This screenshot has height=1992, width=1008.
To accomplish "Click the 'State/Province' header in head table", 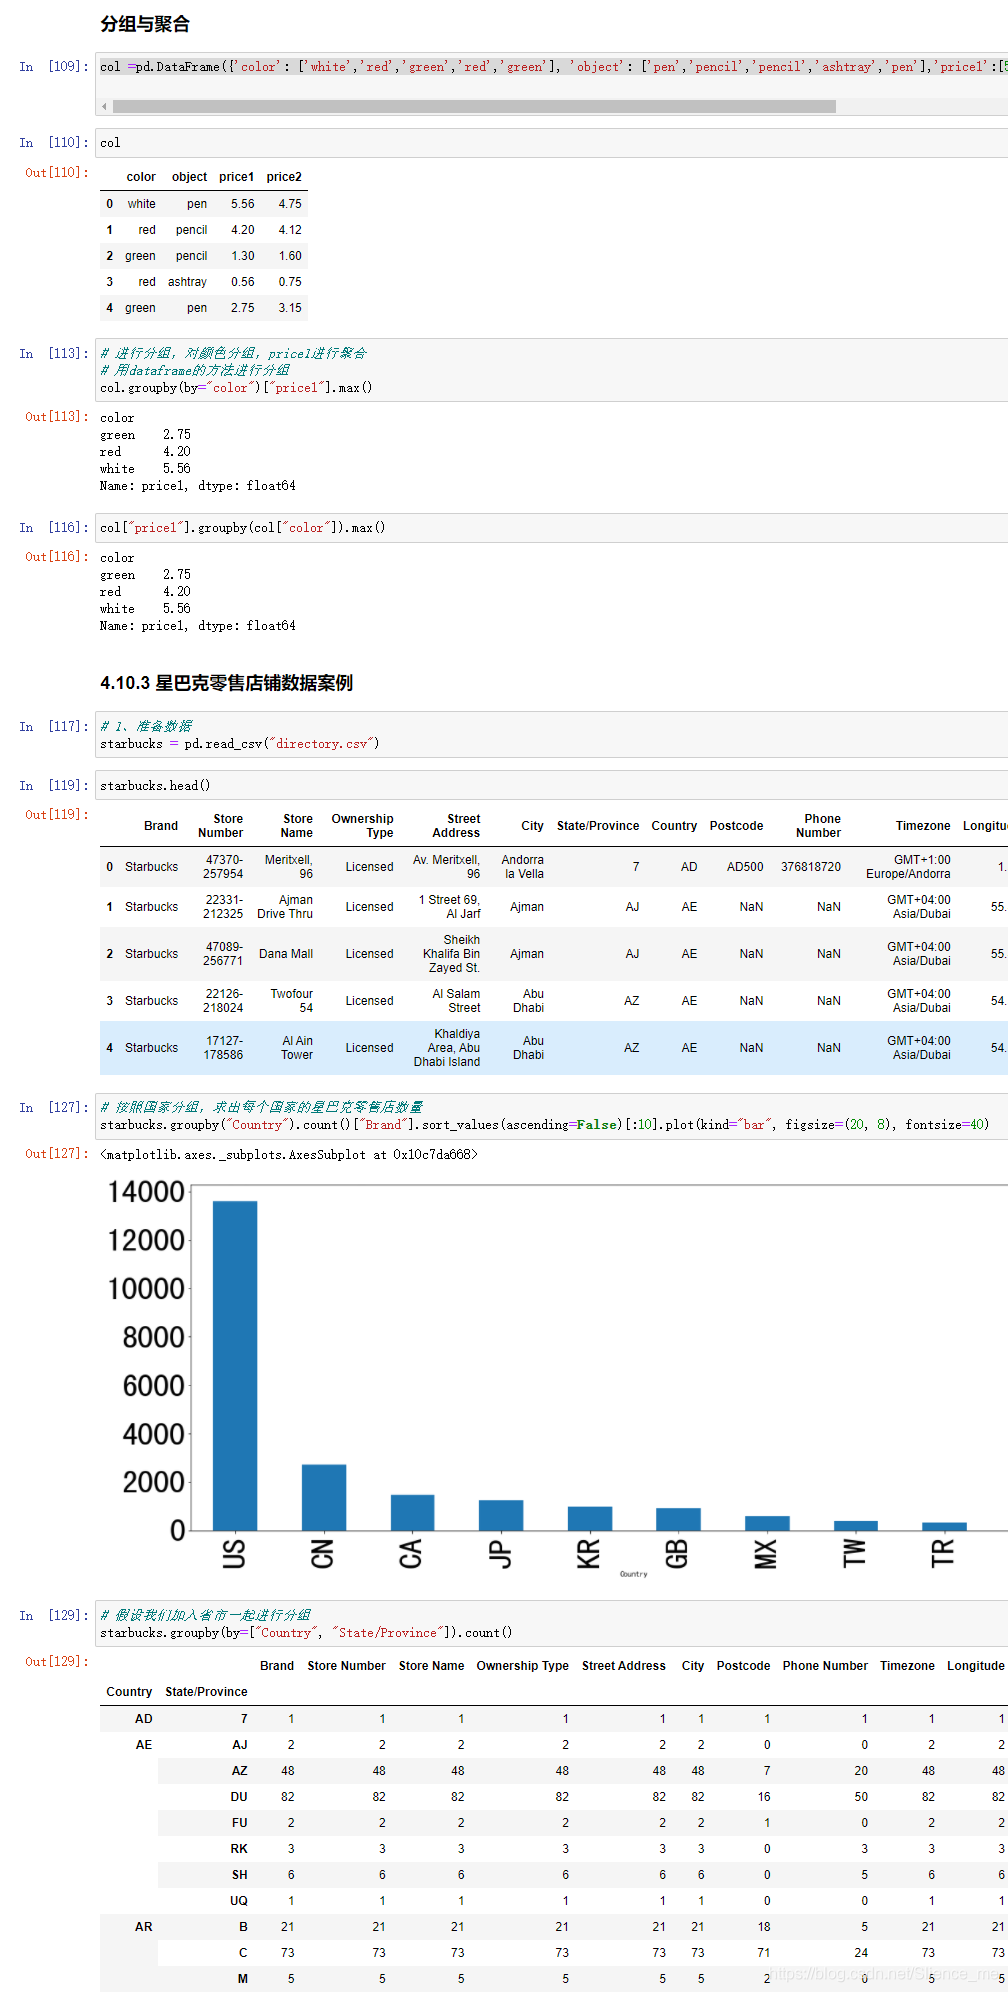I will pos(598,826).
